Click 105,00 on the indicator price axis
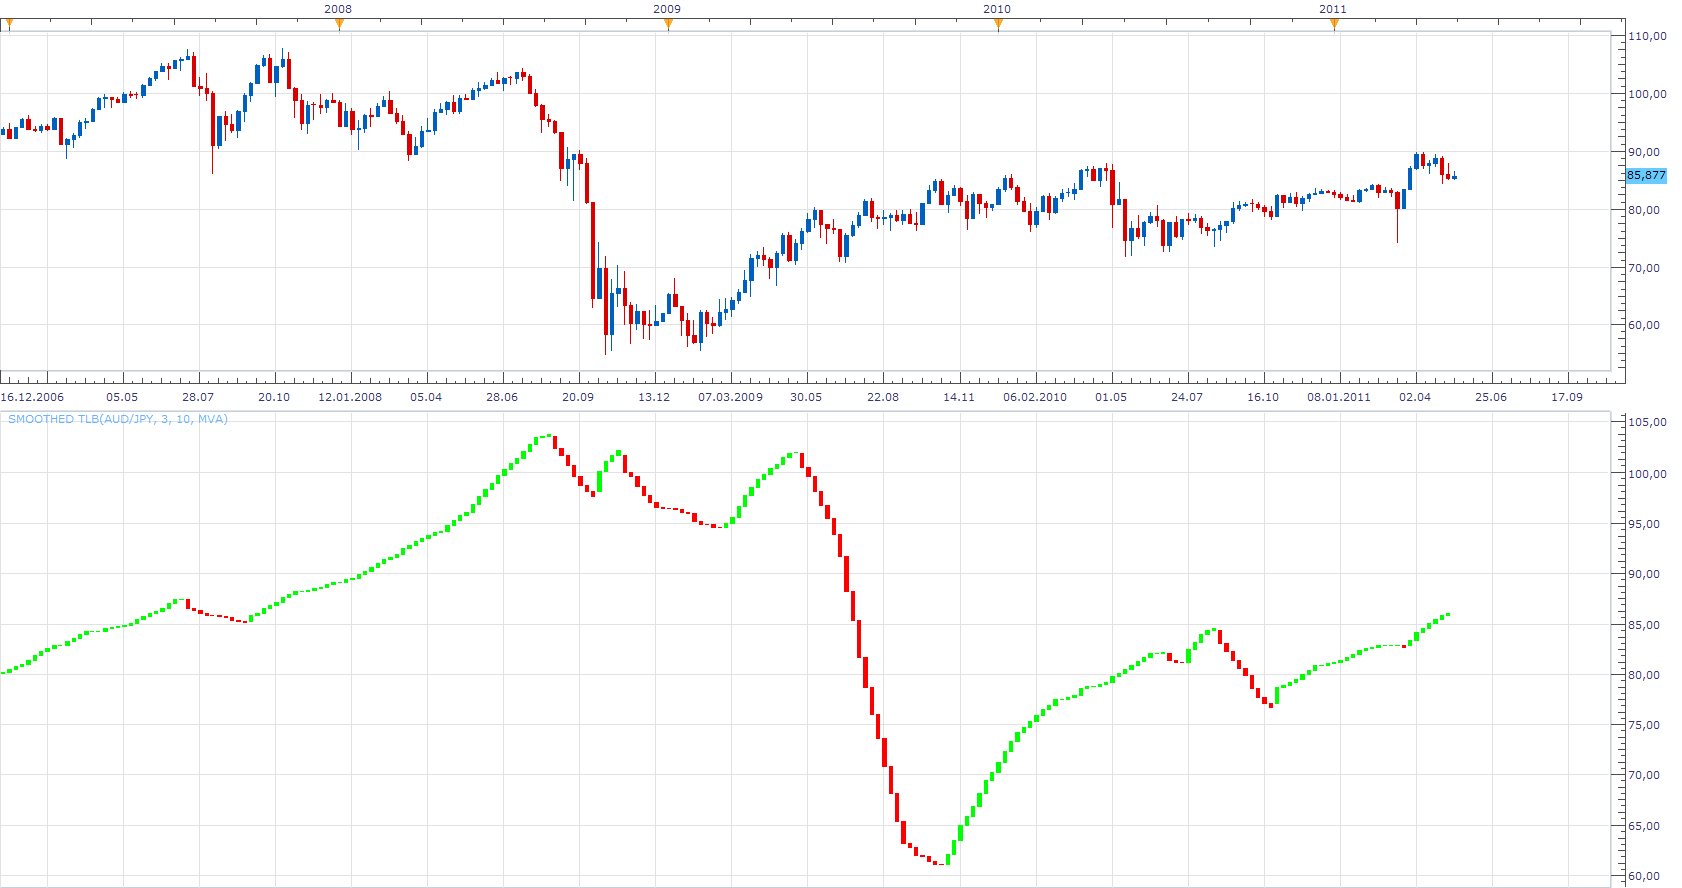This screenshot has width=1682, height=888. [x=1647, y=422]
